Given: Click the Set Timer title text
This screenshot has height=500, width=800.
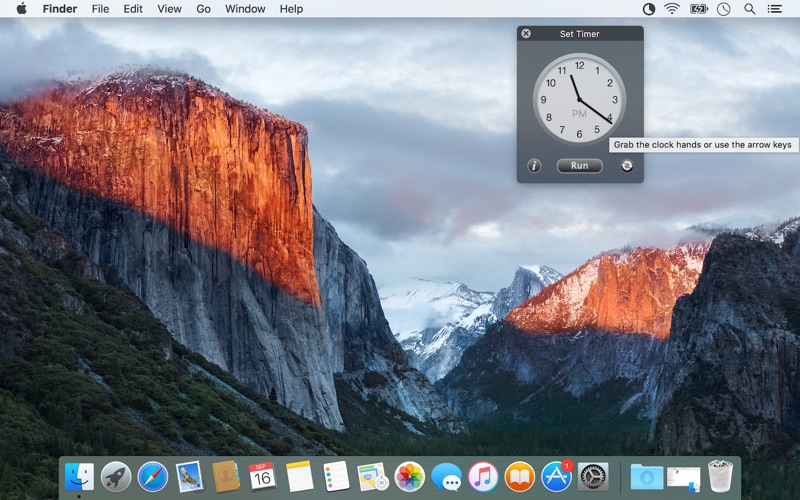Looking at the screenshot, I should 580,34.
